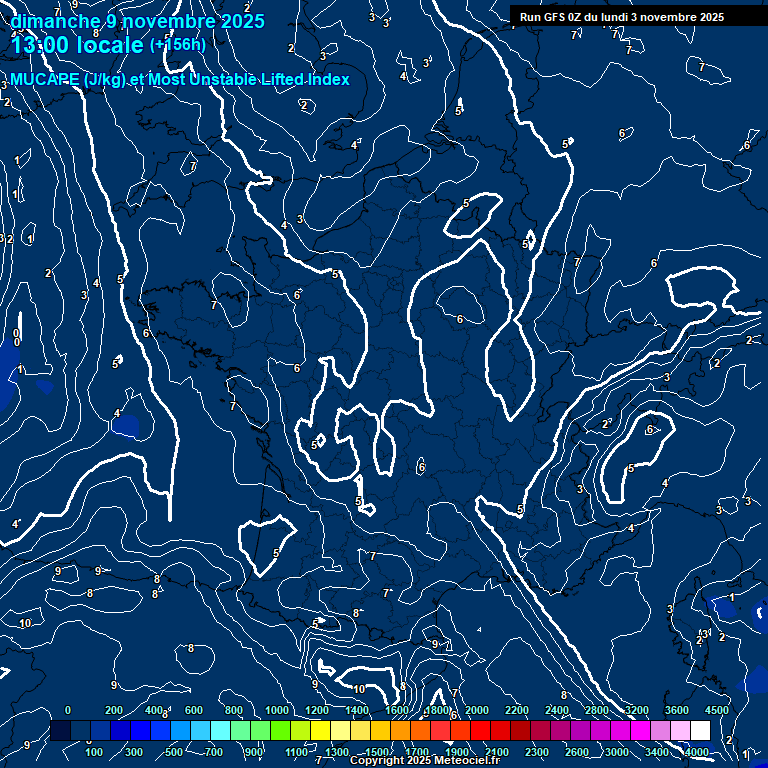This screenshot has width=768, height=768.
Task: Click the blue 400 legend swatch
Action: pos(140,731)
